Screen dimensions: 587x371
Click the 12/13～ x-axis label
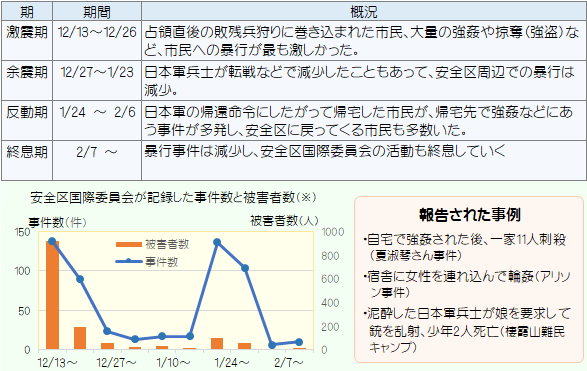[57, 362]
